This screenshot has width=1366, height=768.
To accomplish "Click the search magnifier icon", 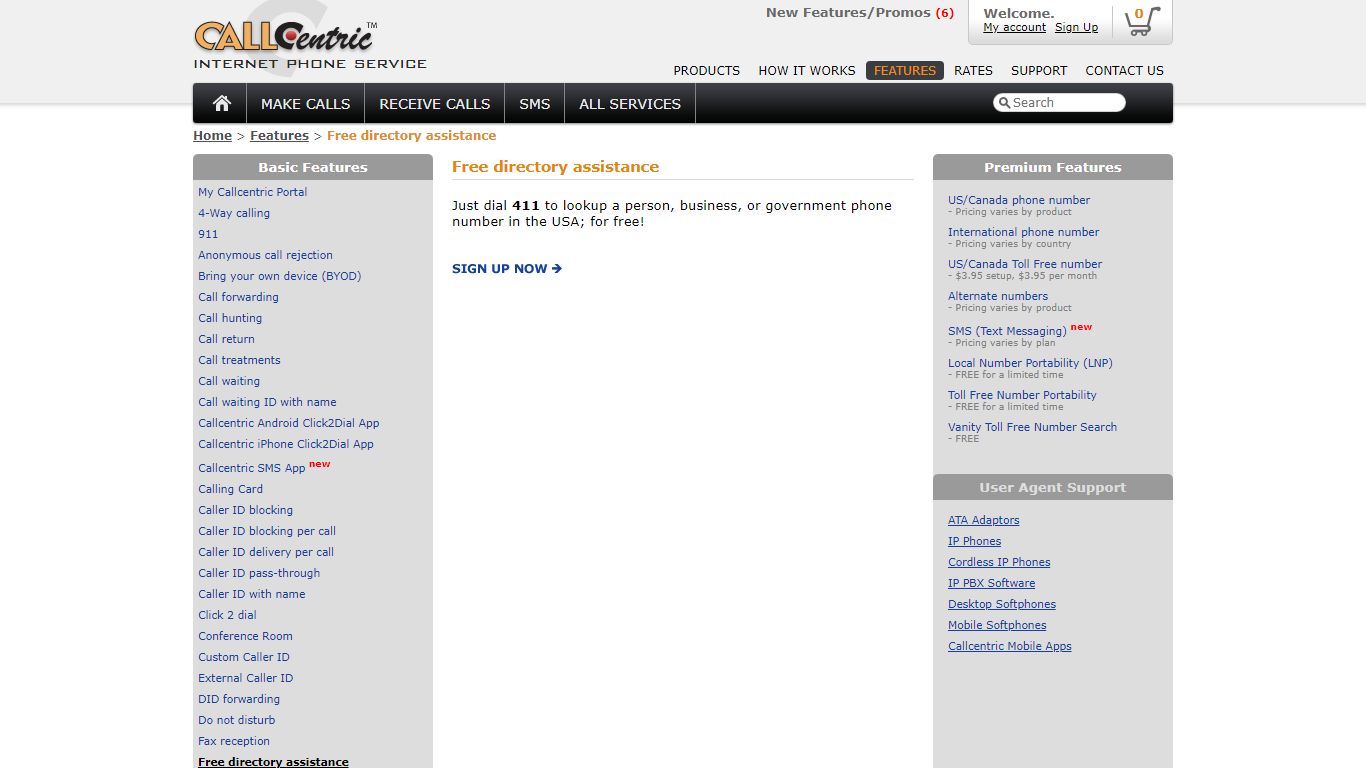I will tap(1004, 103).
